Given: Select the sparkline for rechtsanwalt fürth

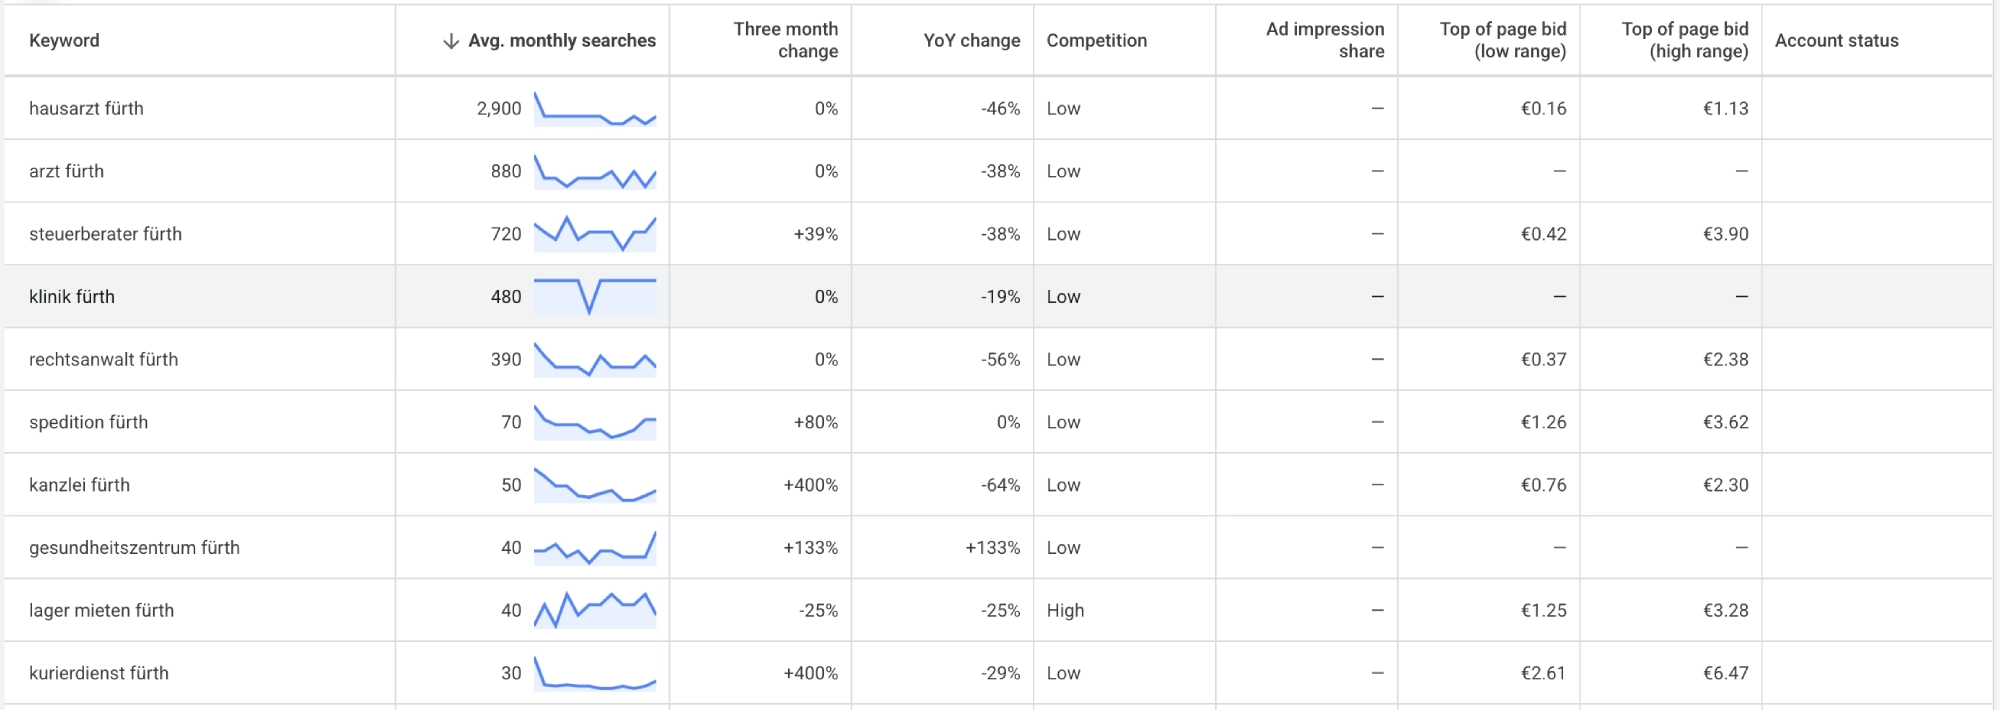Looking at the screenshot, I should click(x=595, y=359).
